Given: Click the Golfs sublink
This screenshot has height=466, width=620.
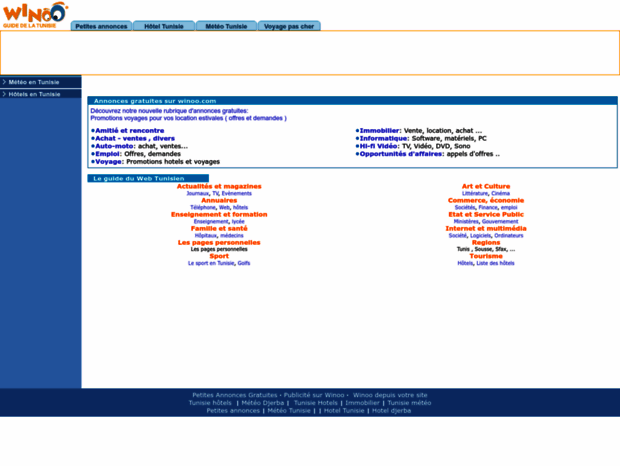Looking at the screenshot, I should pos(244,263).
